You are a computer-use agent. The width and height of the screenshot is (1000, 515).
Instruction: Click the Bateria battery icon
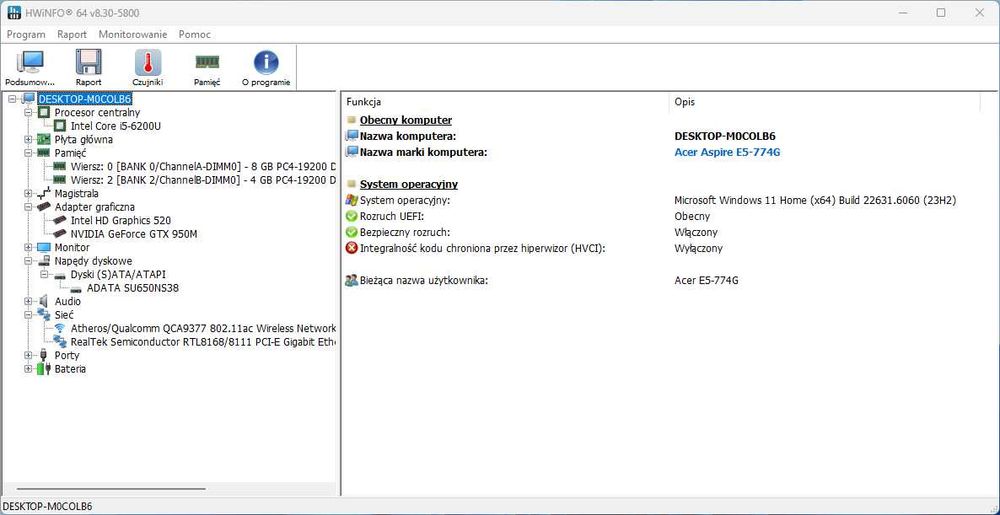[43, 368]
